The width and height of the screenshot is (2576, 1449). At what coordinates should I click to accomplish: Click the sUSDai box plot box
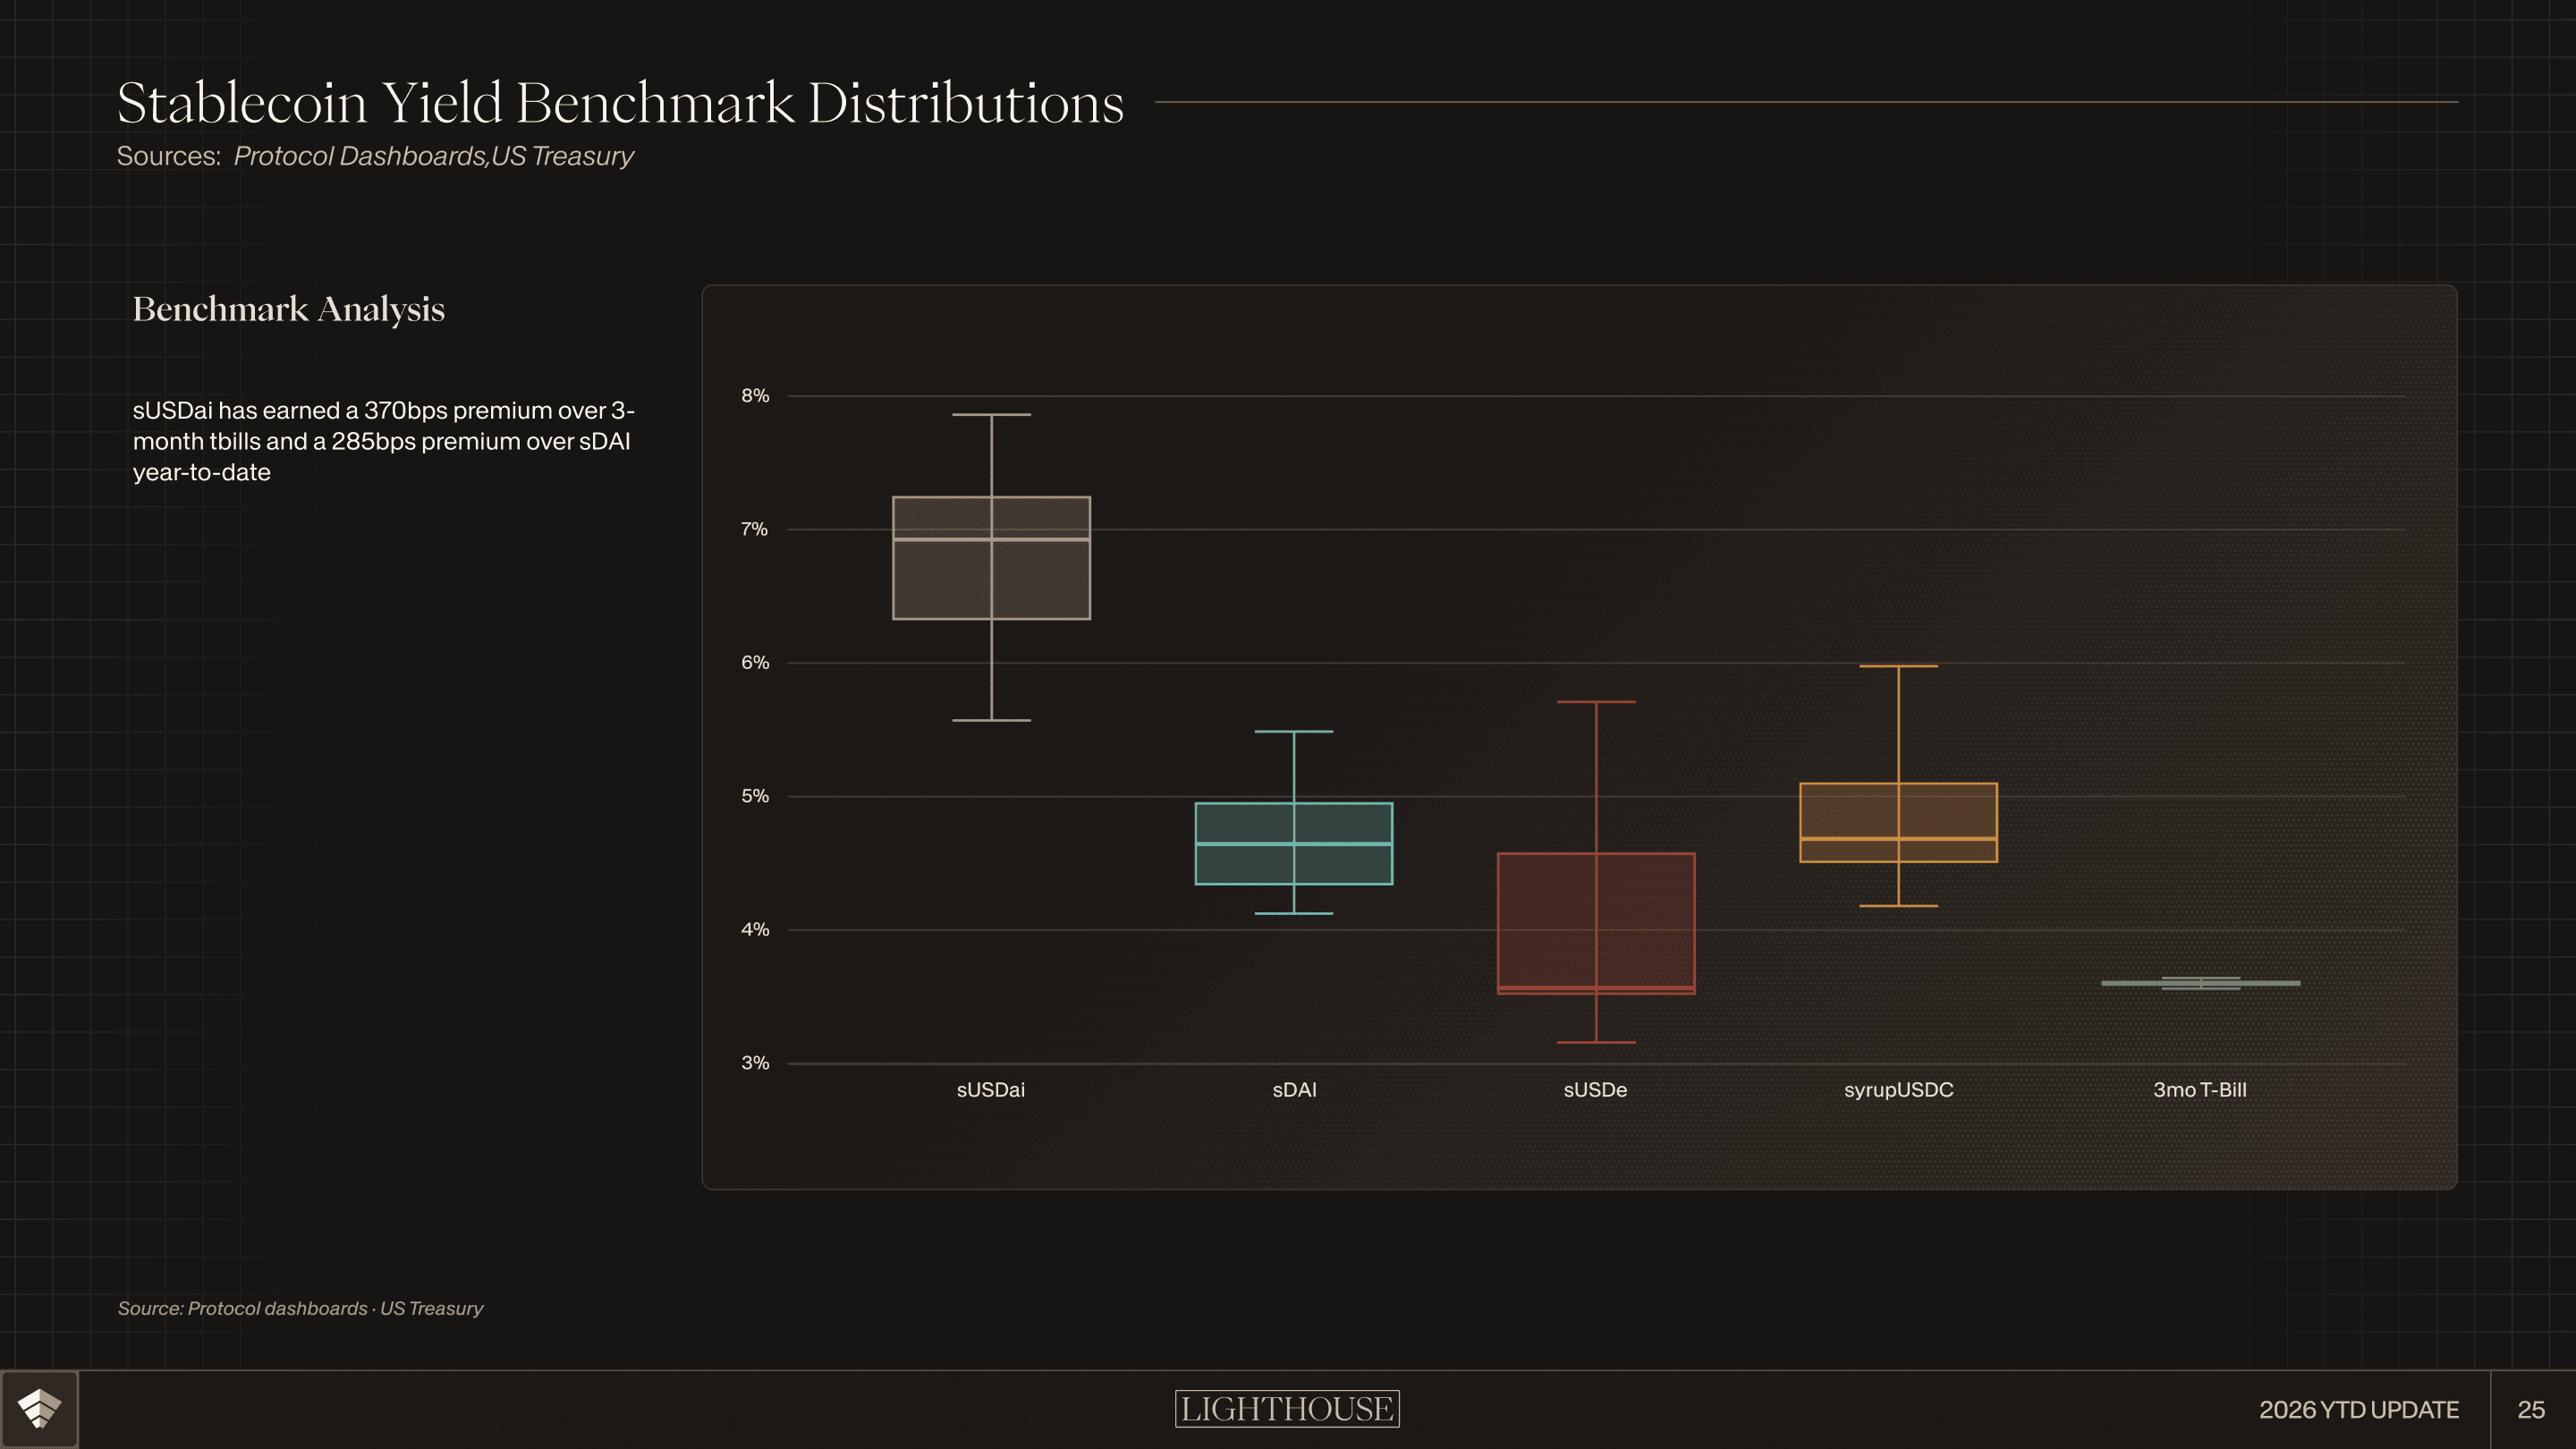tap(991, 558)
